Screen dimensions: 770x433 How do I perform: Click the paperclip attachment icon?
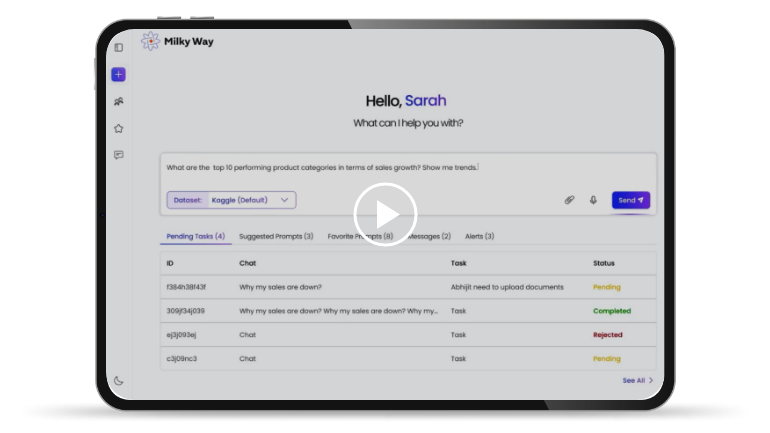[x=569, y=200]
